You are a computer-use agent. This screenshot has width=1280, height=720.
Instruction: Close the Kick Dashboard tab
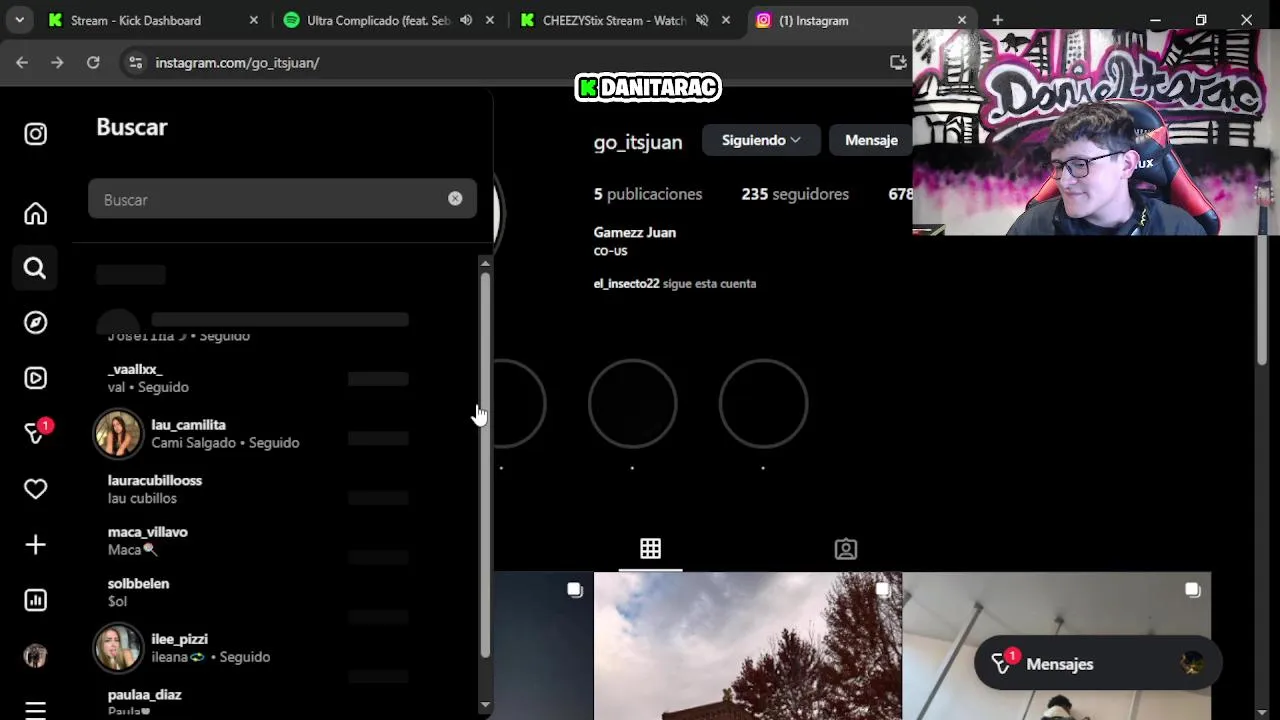coord(253,20)
